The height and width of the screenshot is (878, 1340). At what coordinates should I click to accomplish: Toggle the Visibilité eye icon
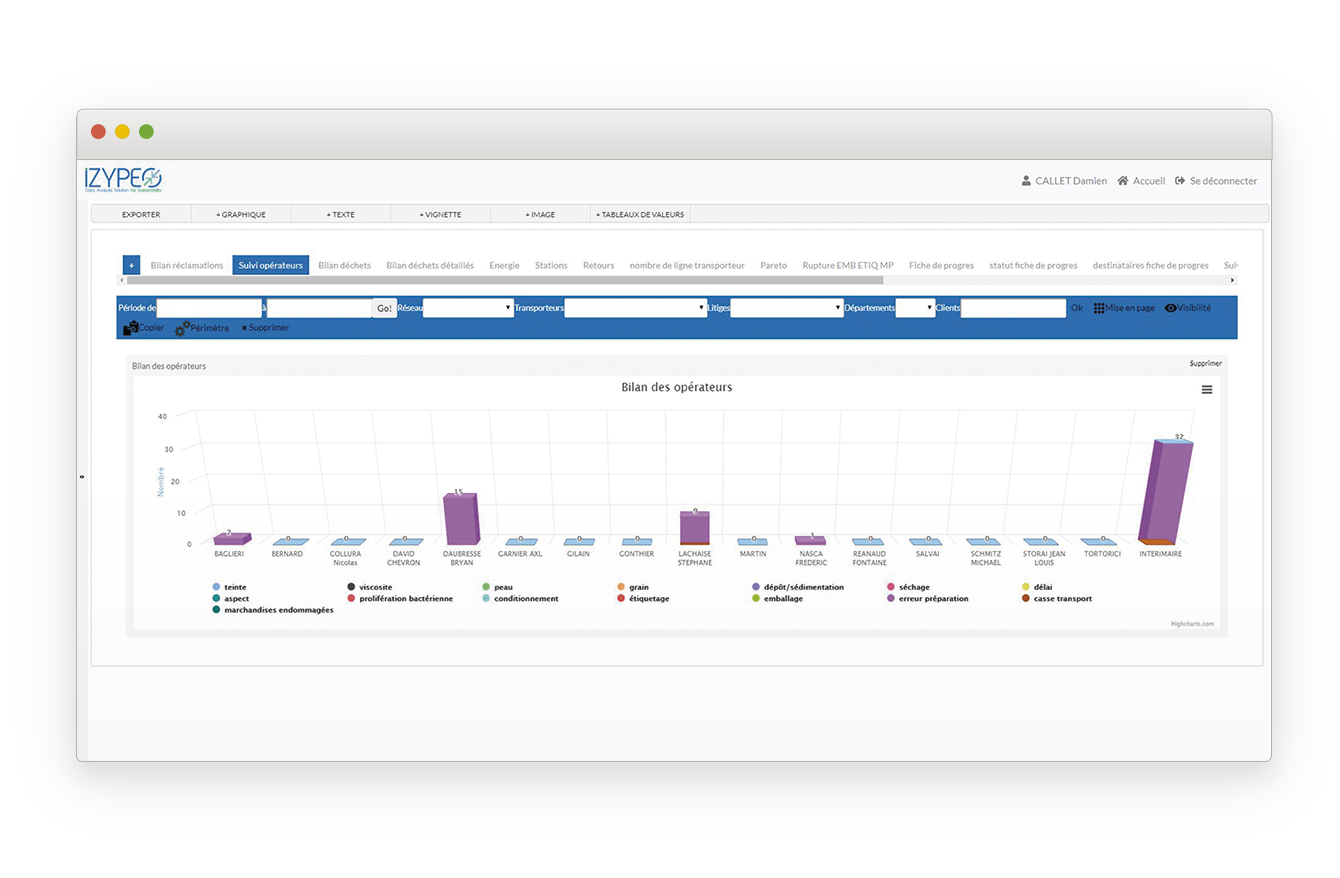pyautogui.click(x=1171, y=308)
